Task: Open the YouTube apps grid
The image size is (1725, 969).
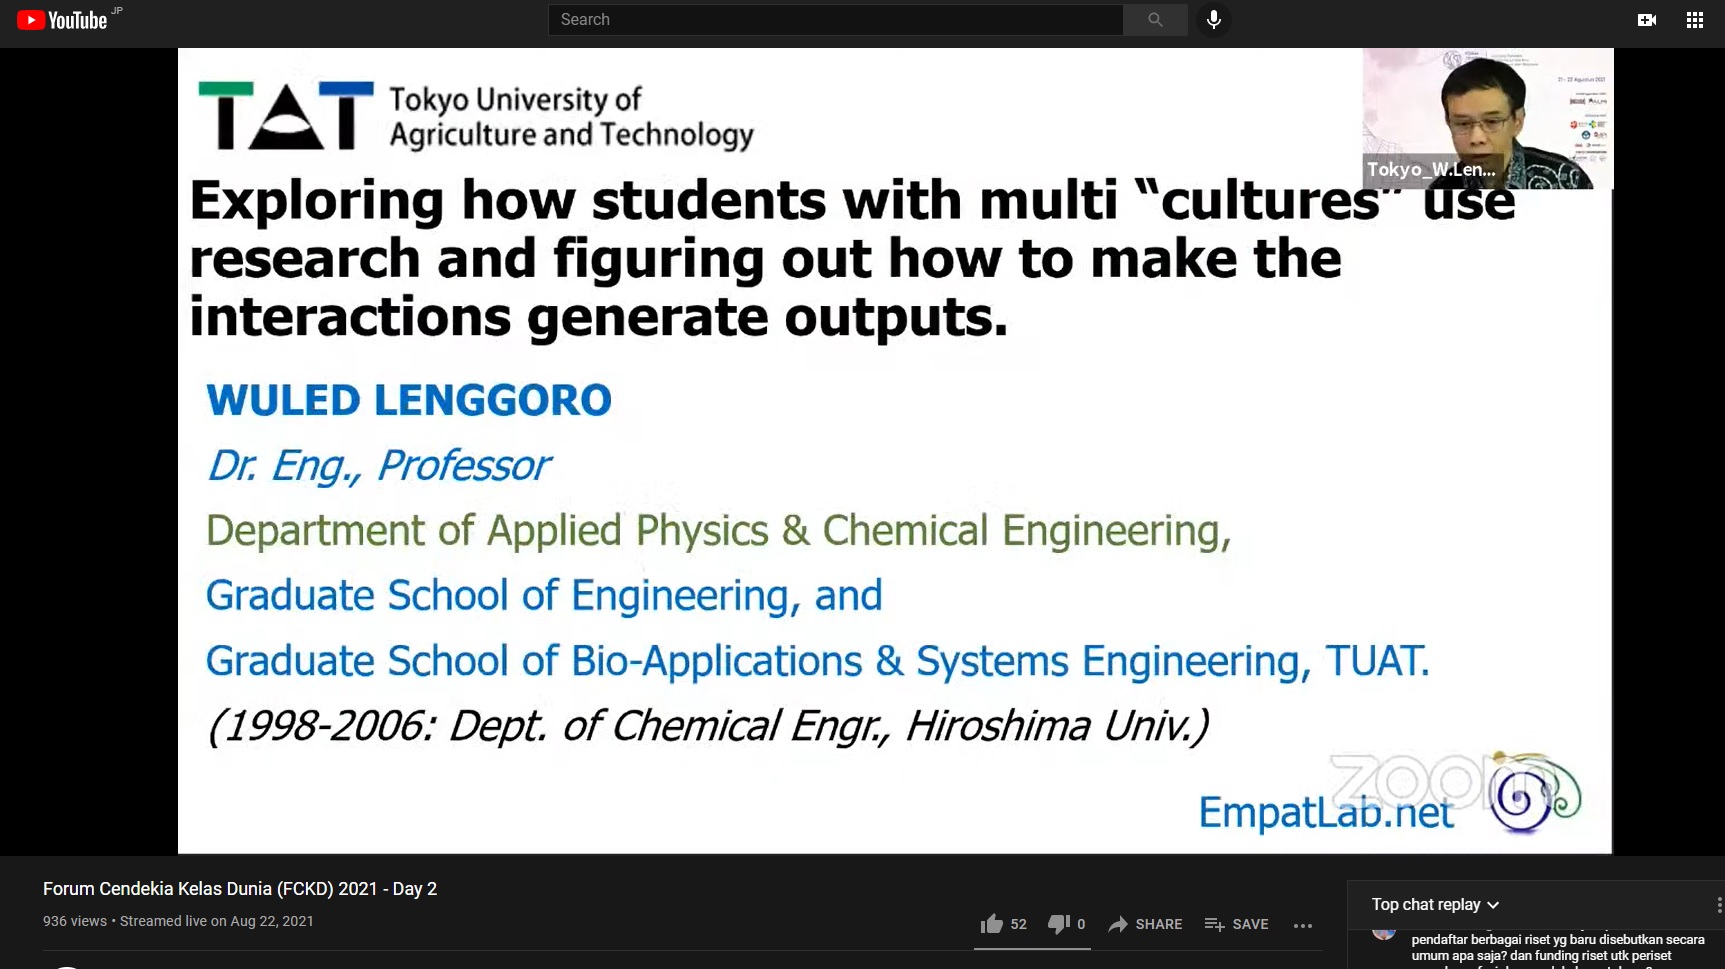Action: pos(1694,20)
